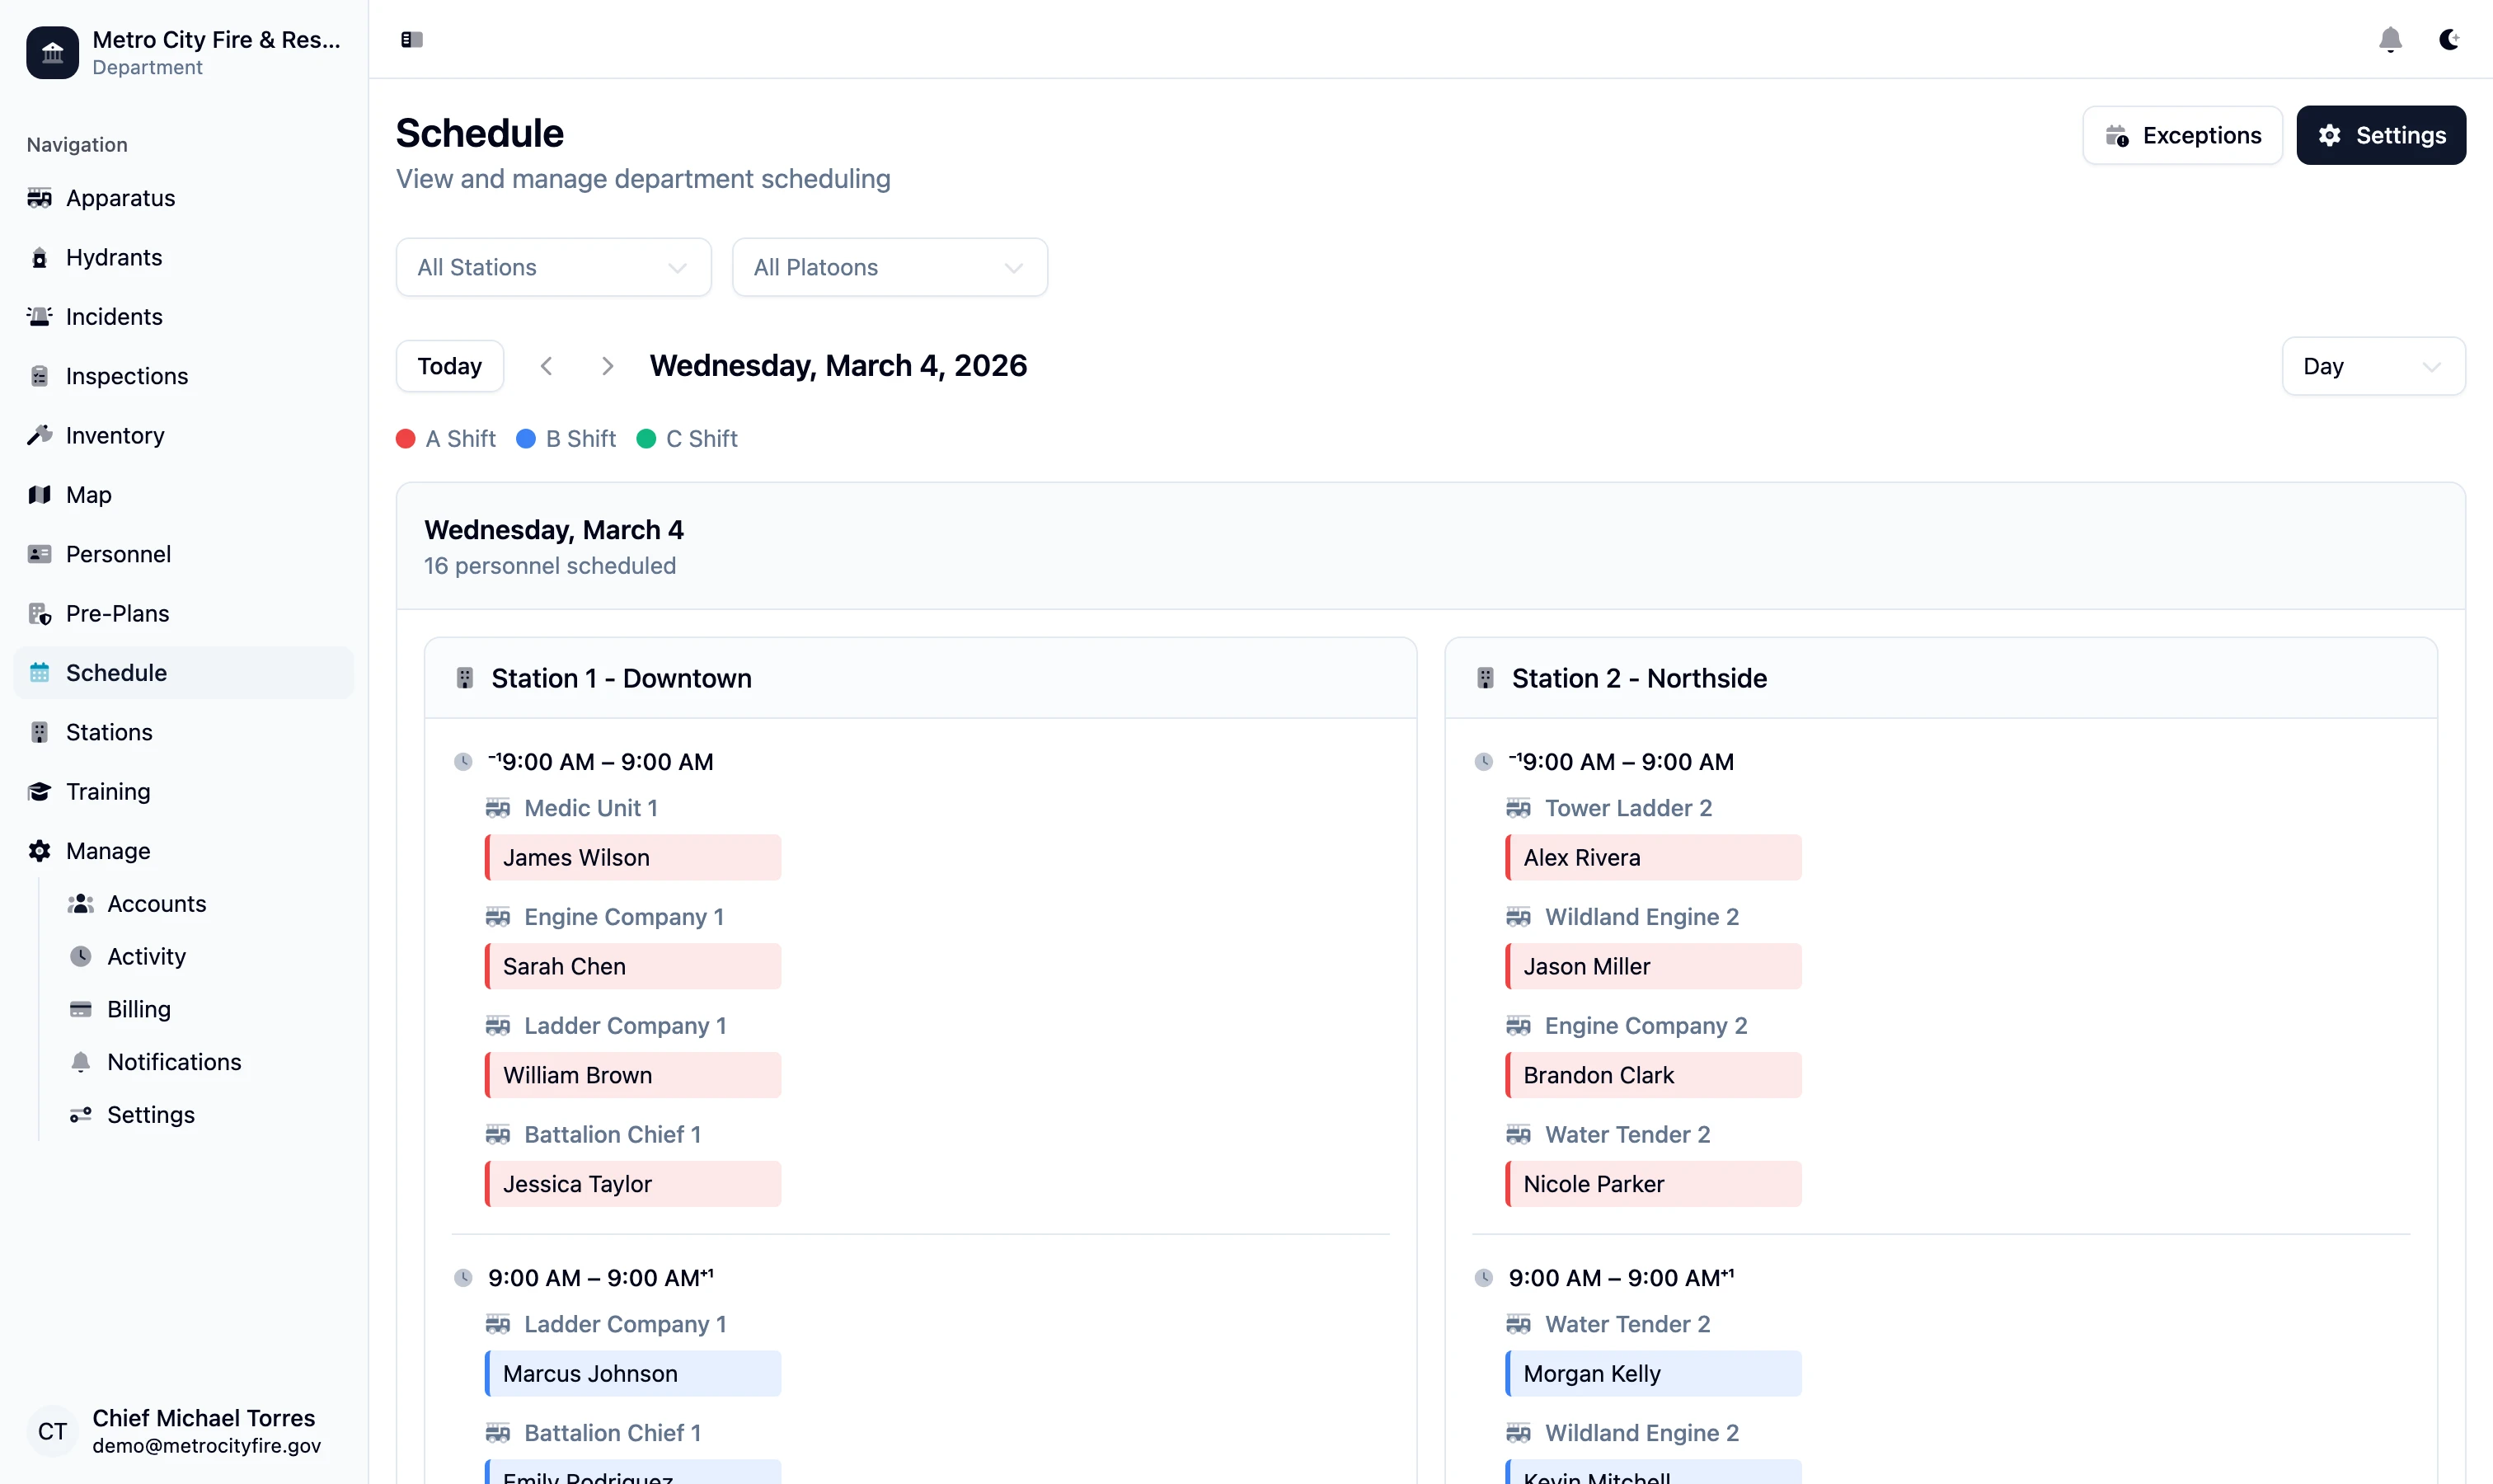Open the notifications bell icon
Screen dimensions: 2493x1484
click(x=2389, y=39)
